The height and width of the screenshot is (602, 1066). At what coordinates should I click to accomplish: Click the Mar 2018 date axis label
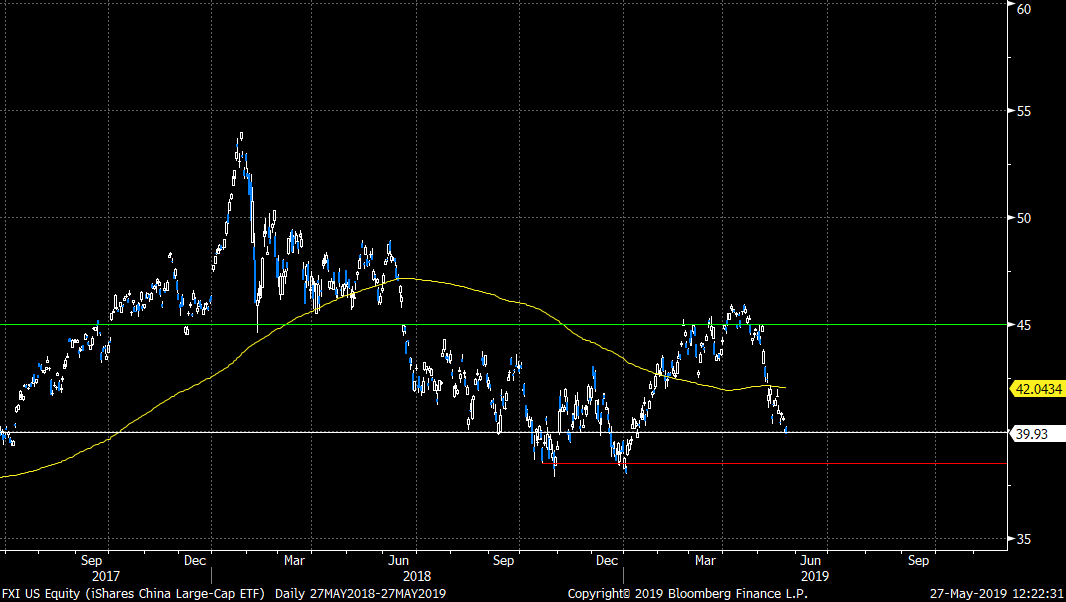pyautogui.click(x=294, y=561)
